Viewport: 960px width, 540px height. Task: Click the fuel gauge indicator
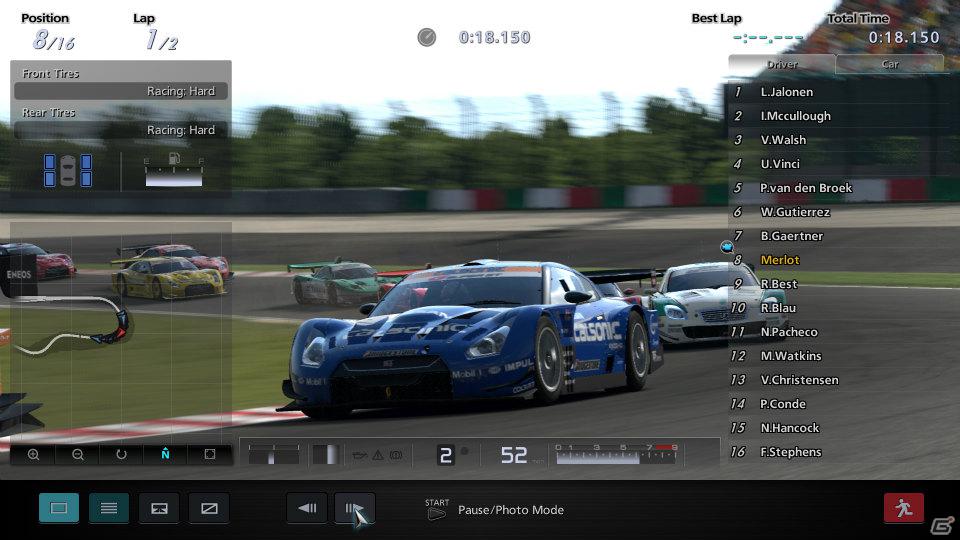[173, 171]
